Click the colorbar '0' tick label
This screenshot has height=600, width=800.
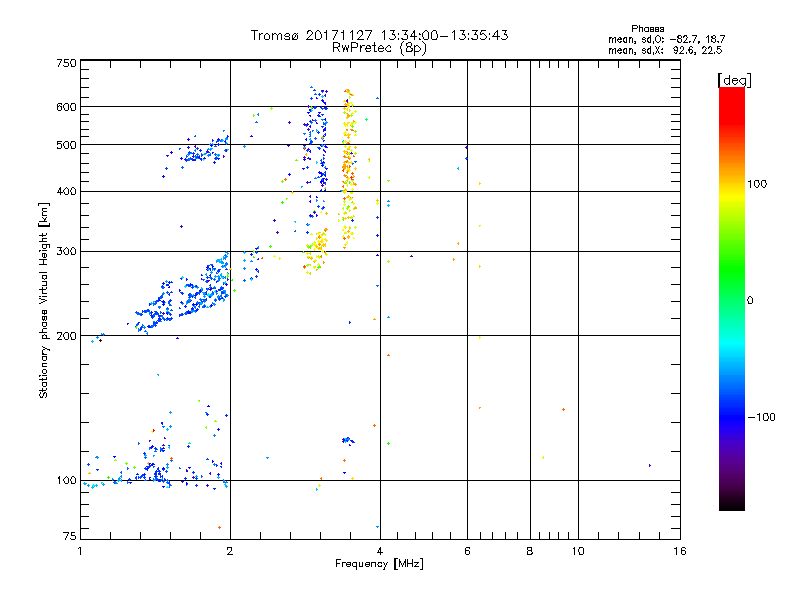tap(750, 301)
